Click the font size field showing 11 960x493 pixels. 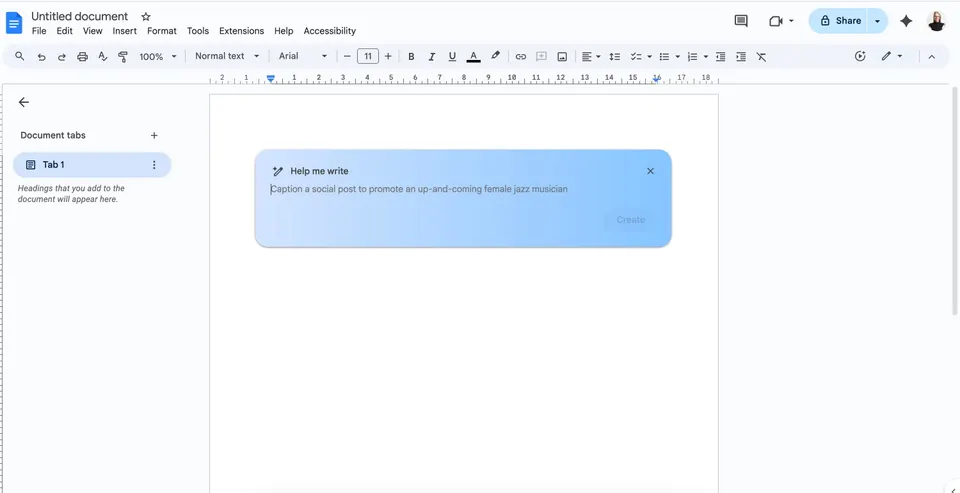pos(367,56)
